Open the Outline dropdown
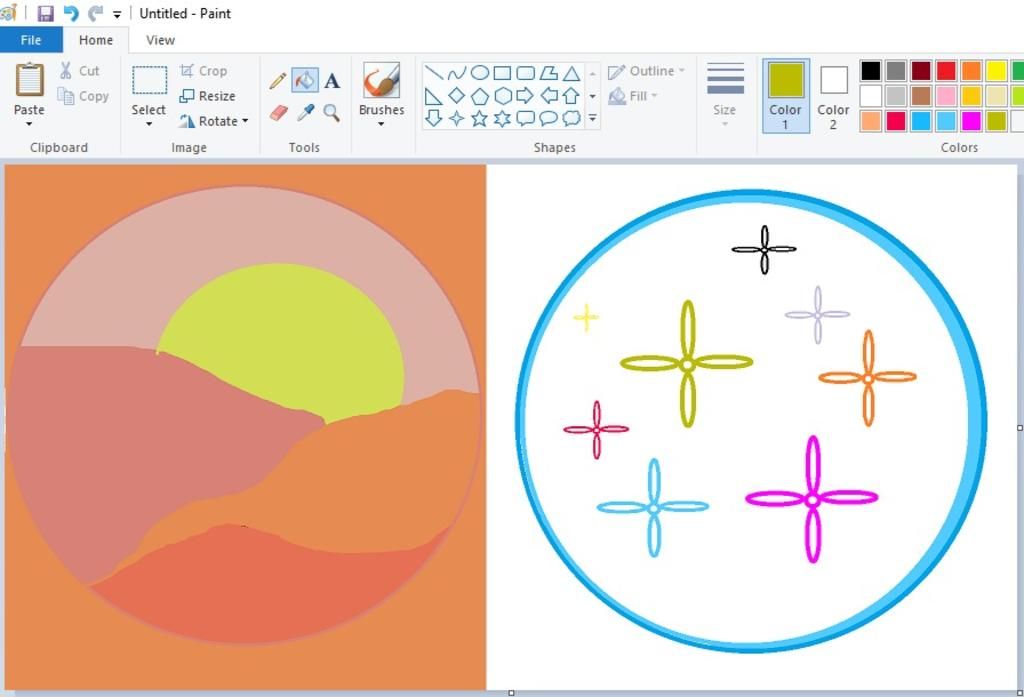Image resolution: width=1024 pixels, height=697 pixels. pyautogui.click(x=646, y=71)
